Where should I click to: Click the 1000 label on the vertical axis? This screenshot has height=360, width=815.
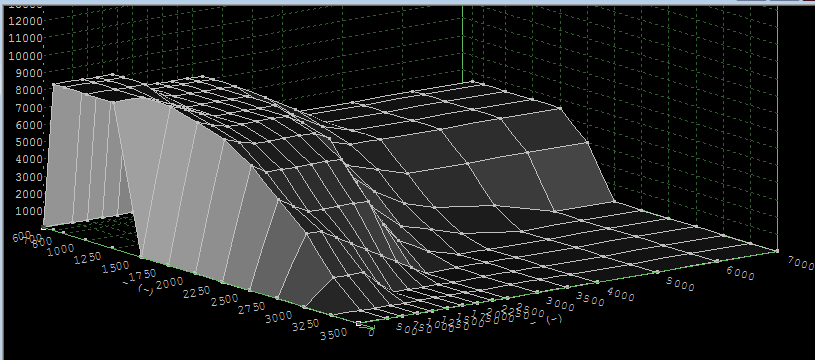click(26, 211)
